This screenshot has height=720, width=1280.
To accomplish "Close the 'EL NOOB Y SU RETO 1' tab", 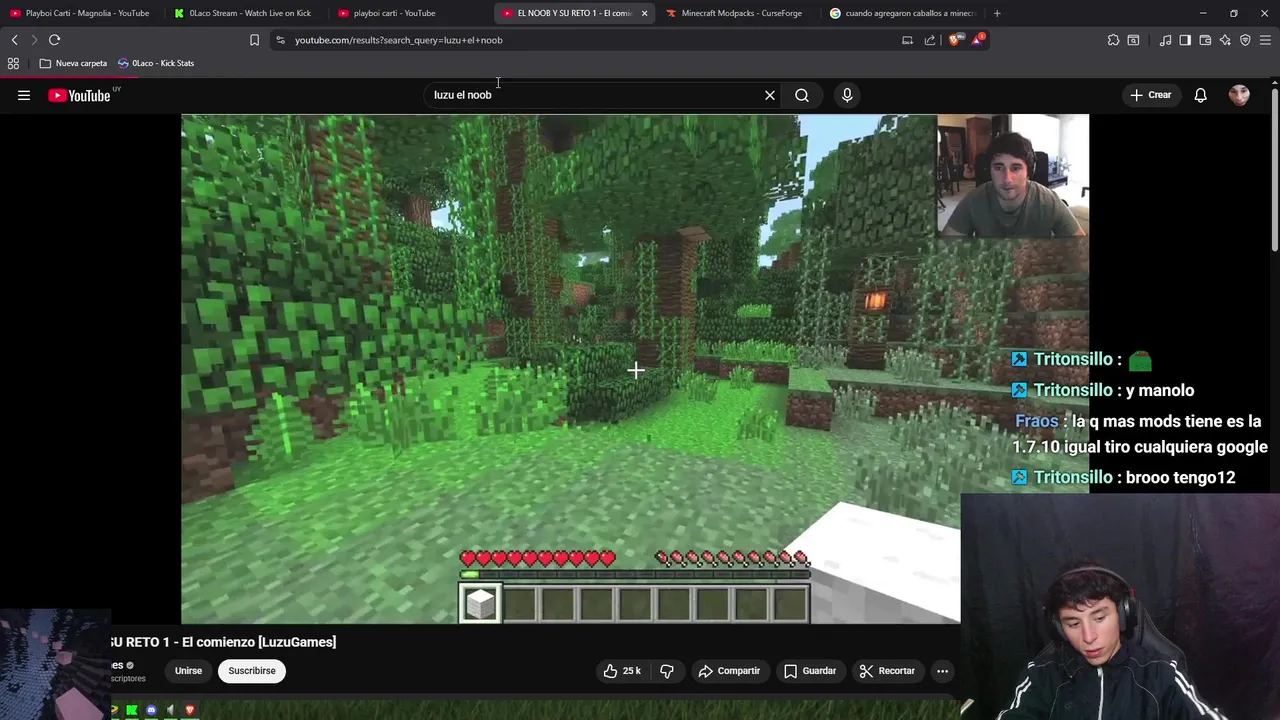I will coord(644,13).
